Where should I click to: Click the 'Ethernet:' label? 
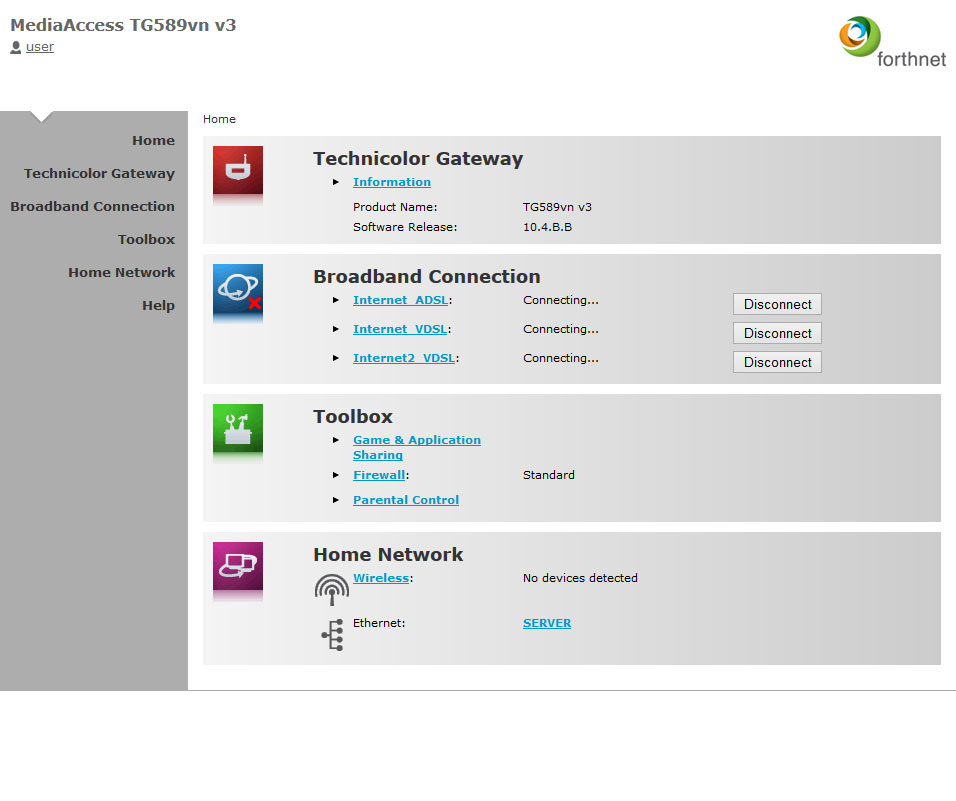(x=379, y=623)
